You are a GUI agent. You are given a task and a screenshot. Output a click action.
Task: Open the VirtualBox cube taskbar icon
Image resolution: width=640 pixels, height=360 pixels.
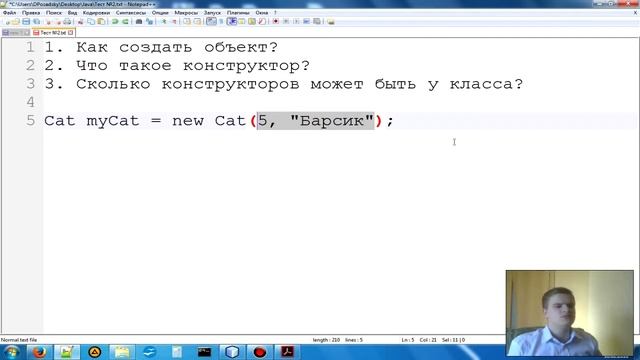[232, 352]
